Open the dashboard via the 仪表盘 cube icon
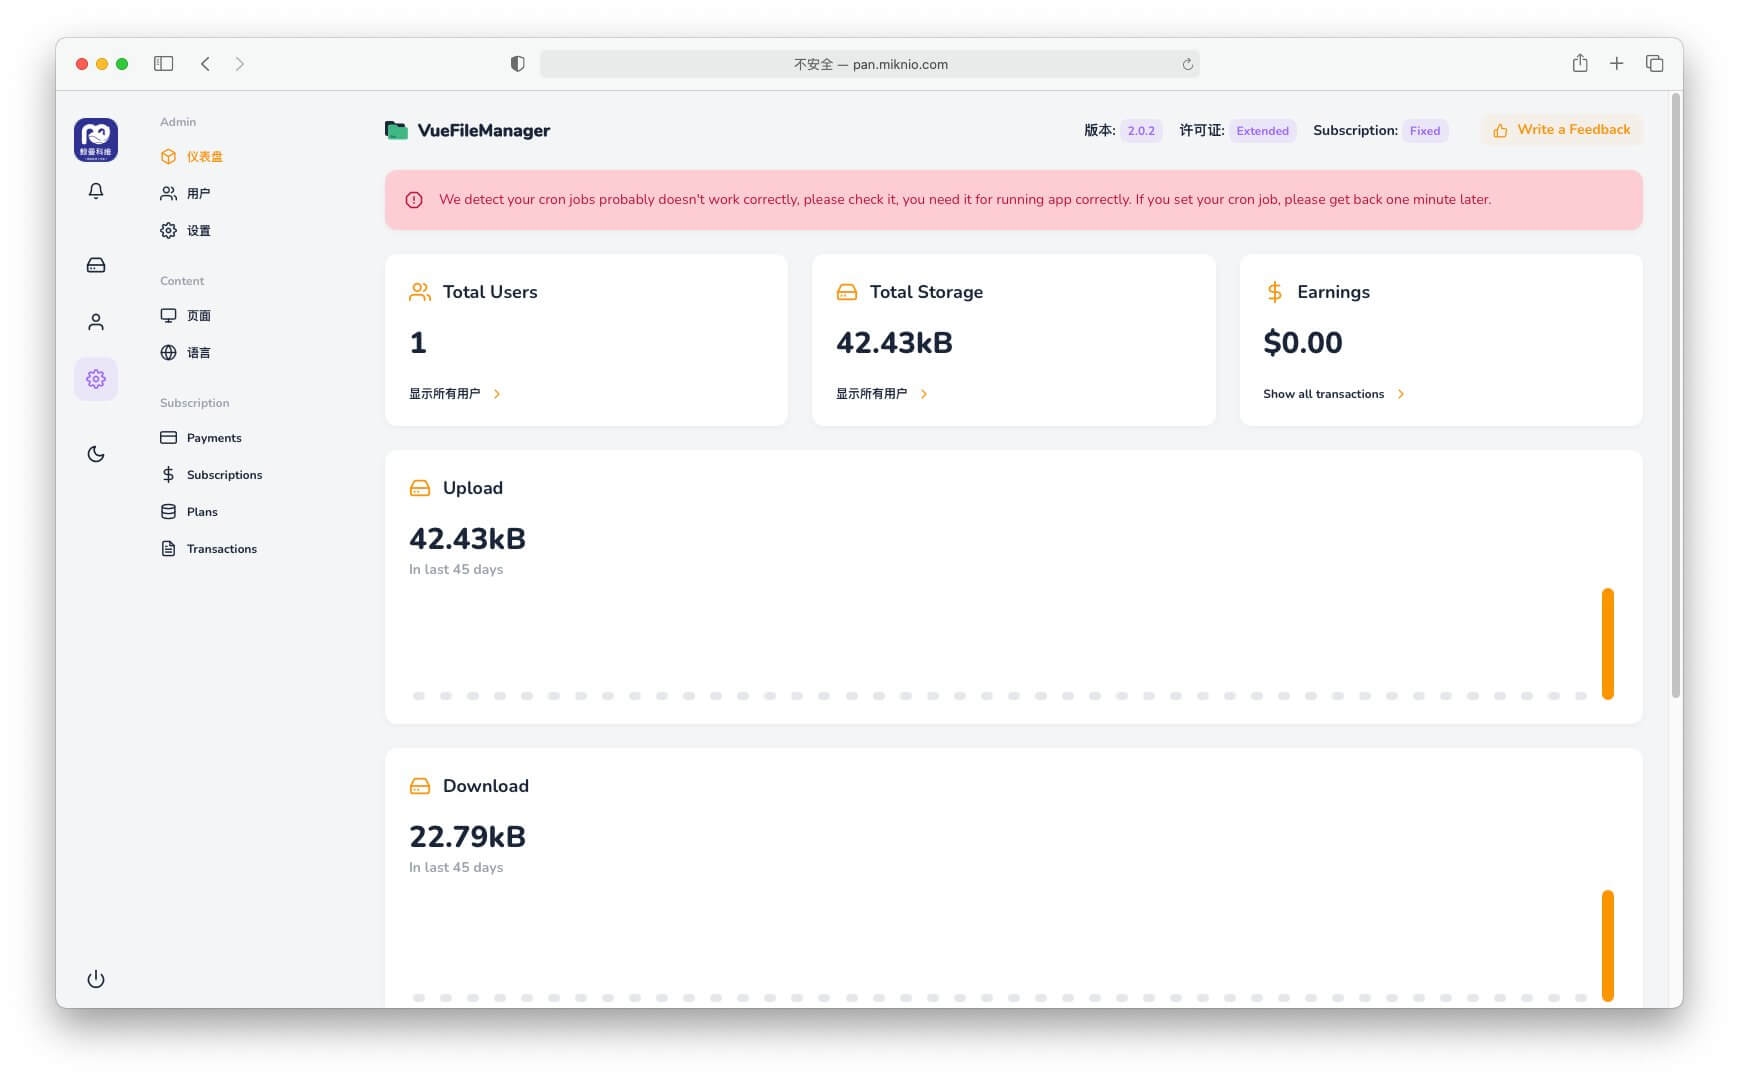 169,156
